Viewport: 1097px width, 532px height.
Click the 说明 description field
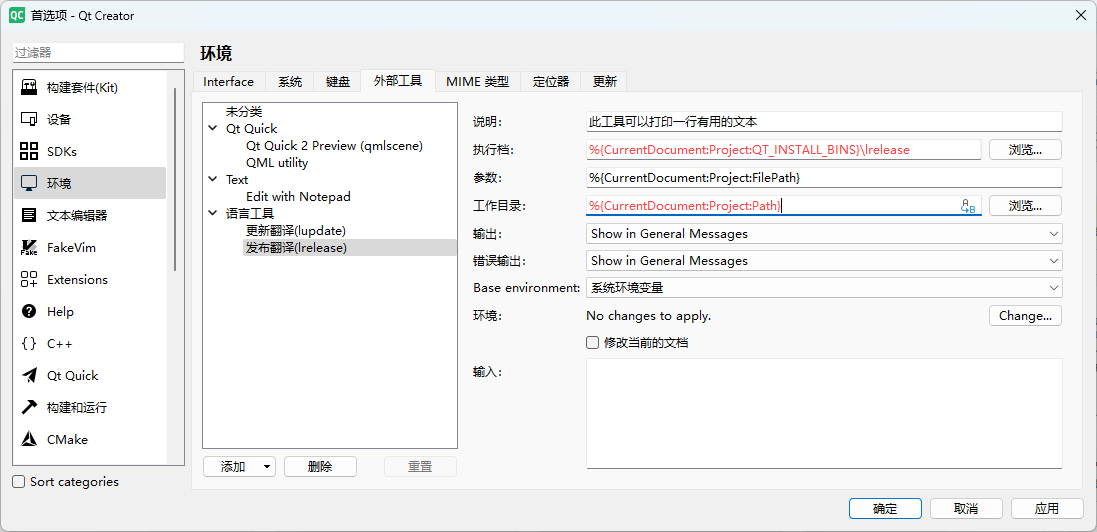824,122
